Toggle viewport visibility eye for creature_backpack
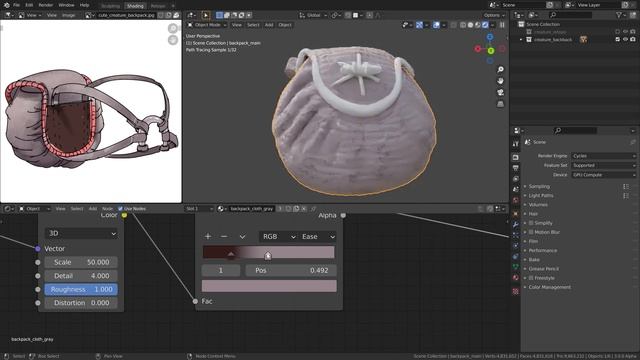640x360 pixels. [x=625, y=40]
